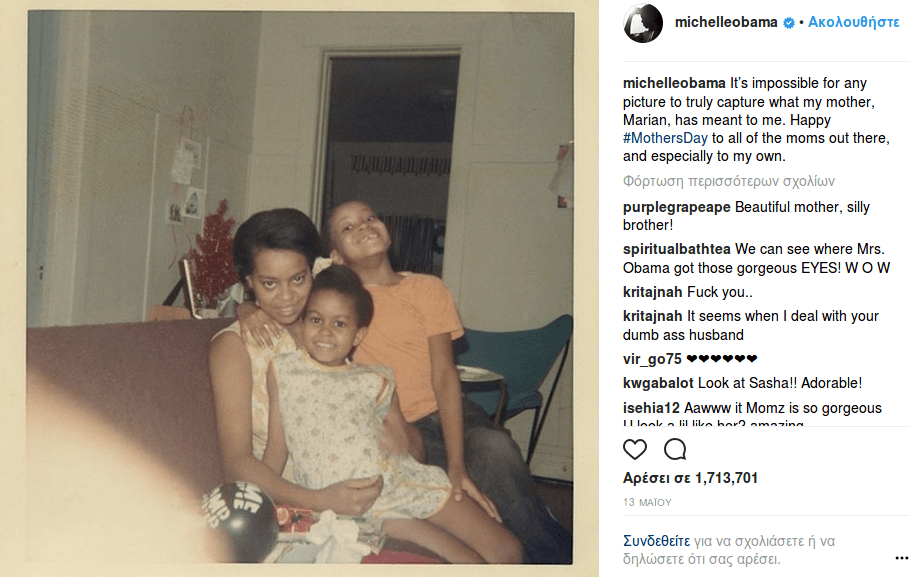Open kwgabalot commenter profile
917x577 pixels.
tap(658, 383)
